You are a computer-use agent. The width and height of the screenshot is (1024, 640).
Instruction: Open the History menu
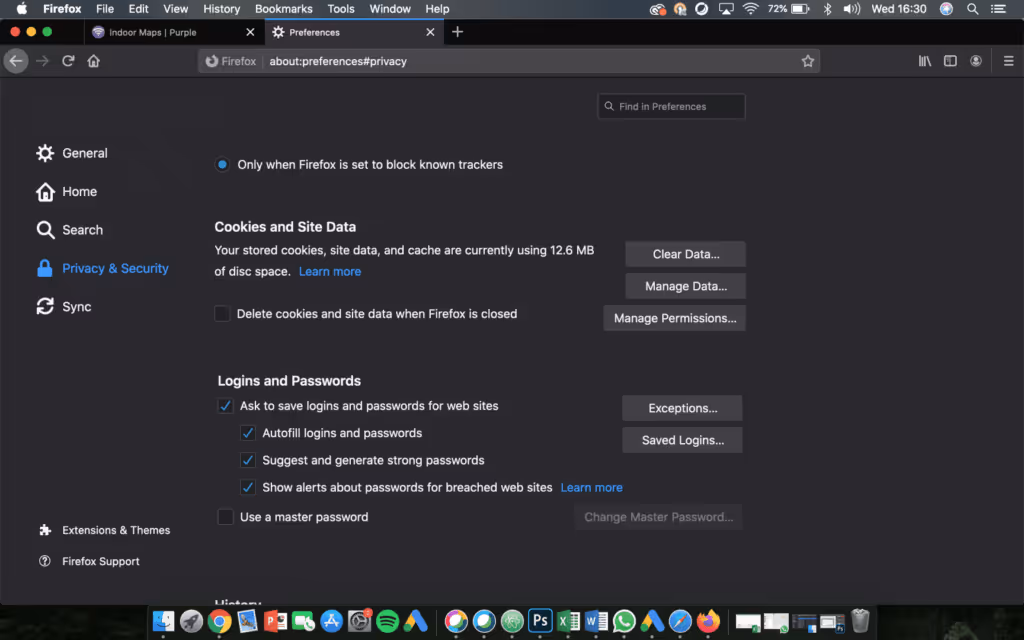[x=221, y=9]
